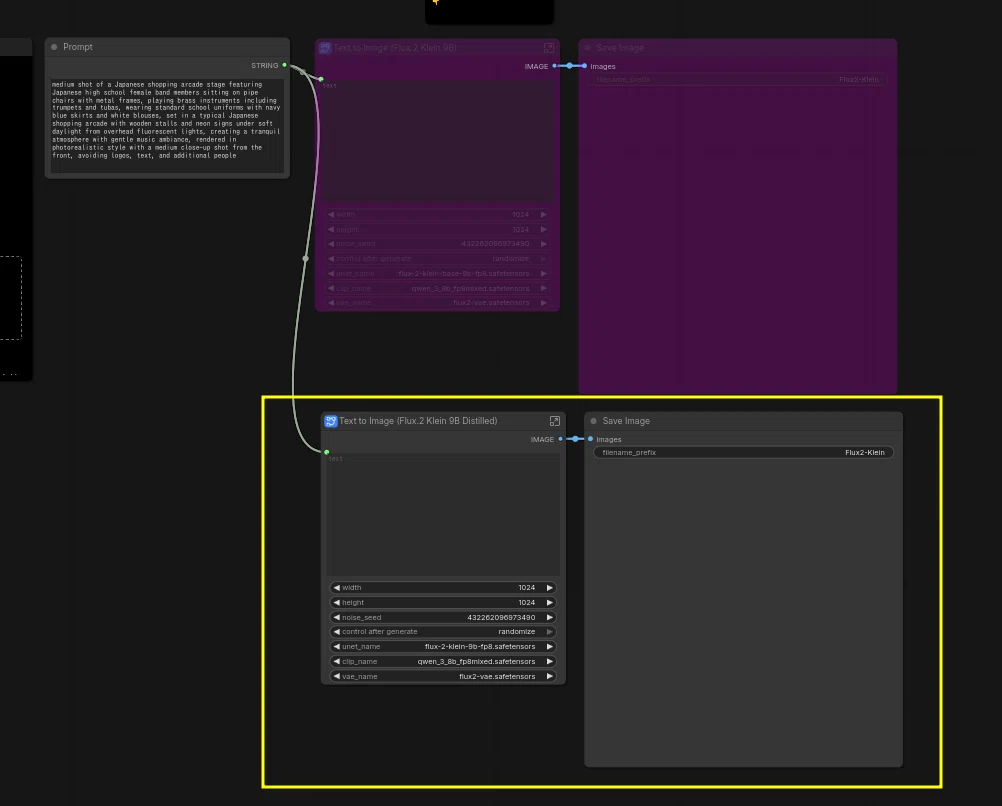This screenshot has height=806, width=1002.
Task: Click link midpoint between Distilled node and Save Image
Action: click(x=576, y=439)
